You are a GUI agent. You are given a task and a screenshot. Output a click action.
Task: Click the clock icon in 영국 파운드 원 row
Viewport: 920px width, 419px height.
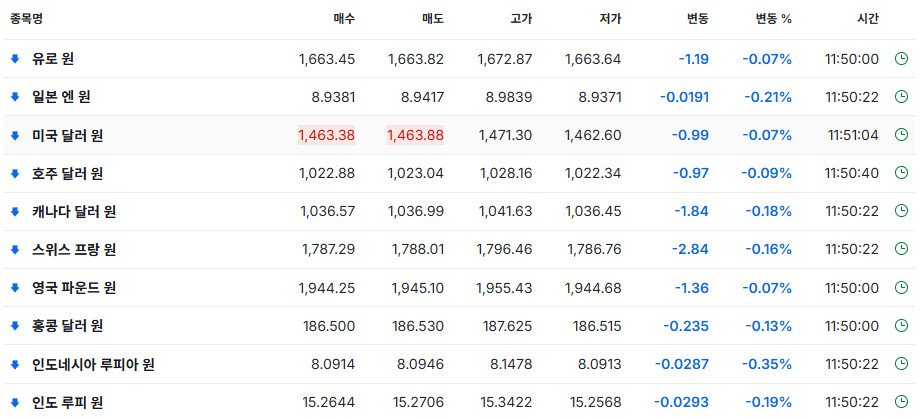point(901,288)
